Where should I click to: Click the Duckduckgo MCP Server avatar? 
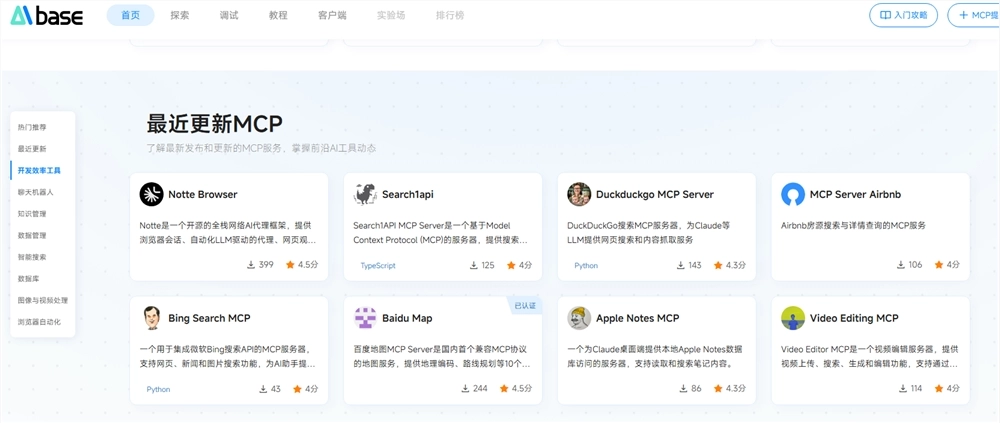point(579,194)
